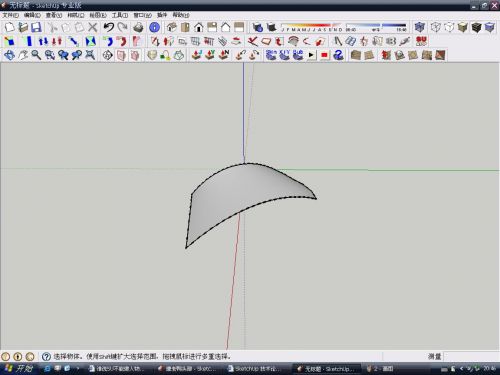Click the Erase (X) icon in the standard toolbar
This screenshot has width=500, height=375.
(x=93, y=27)
